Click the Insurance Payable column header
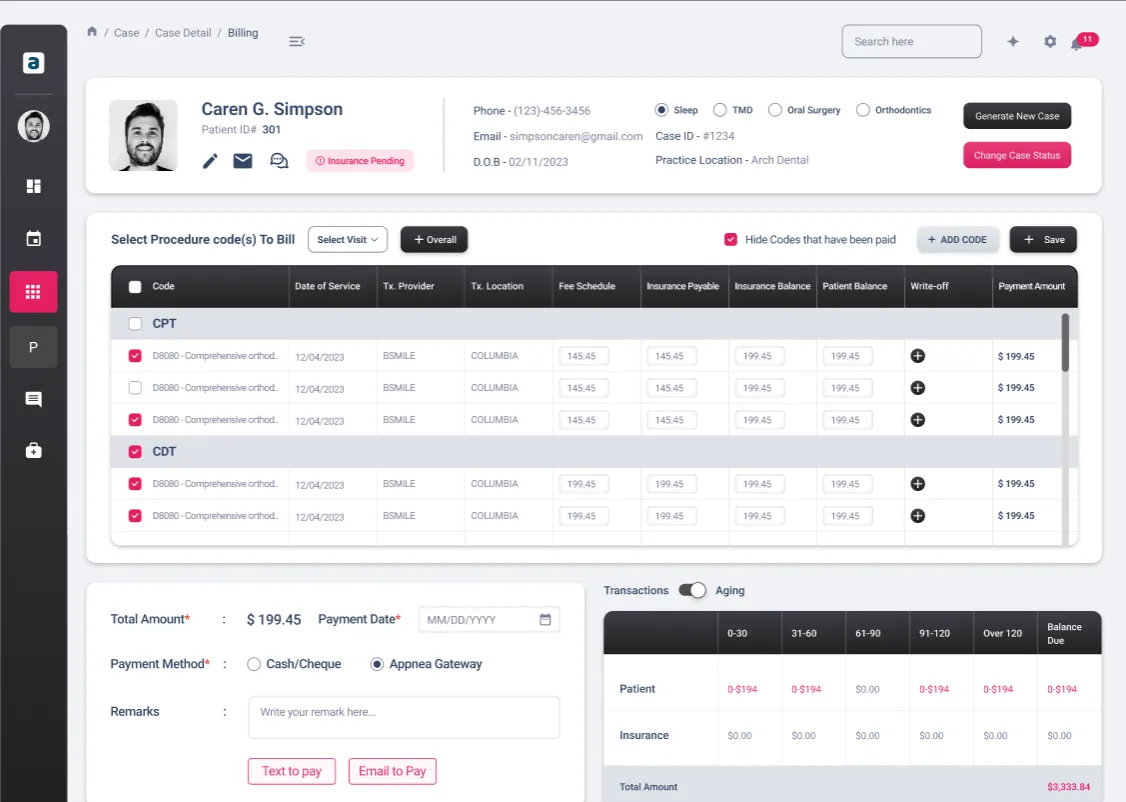 pyautogui.click(x=682, y=286)
